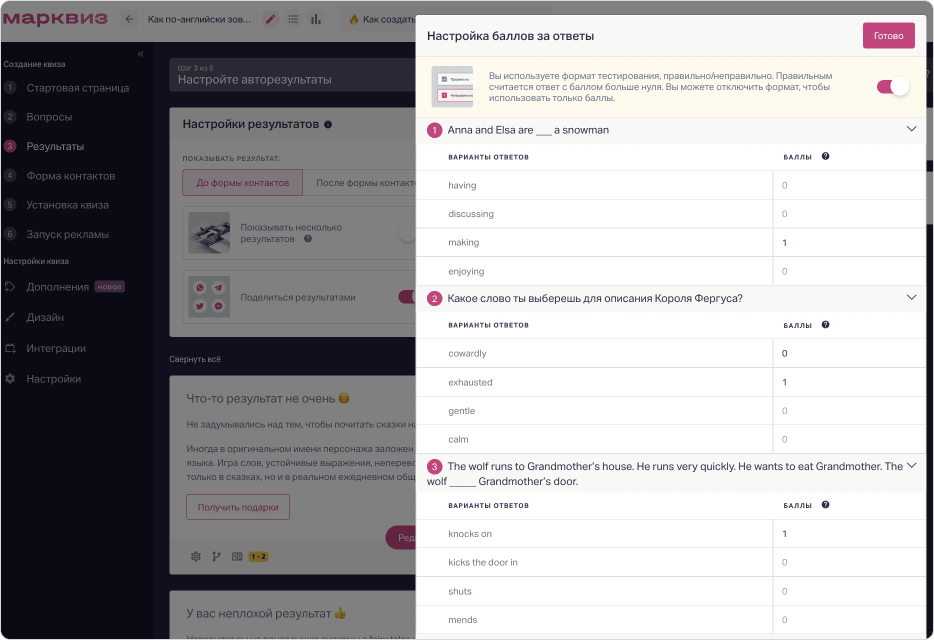This screenshot has height=640, width=934.
Task: Enable Показывать несколько результатов switch
Action: 406,234
